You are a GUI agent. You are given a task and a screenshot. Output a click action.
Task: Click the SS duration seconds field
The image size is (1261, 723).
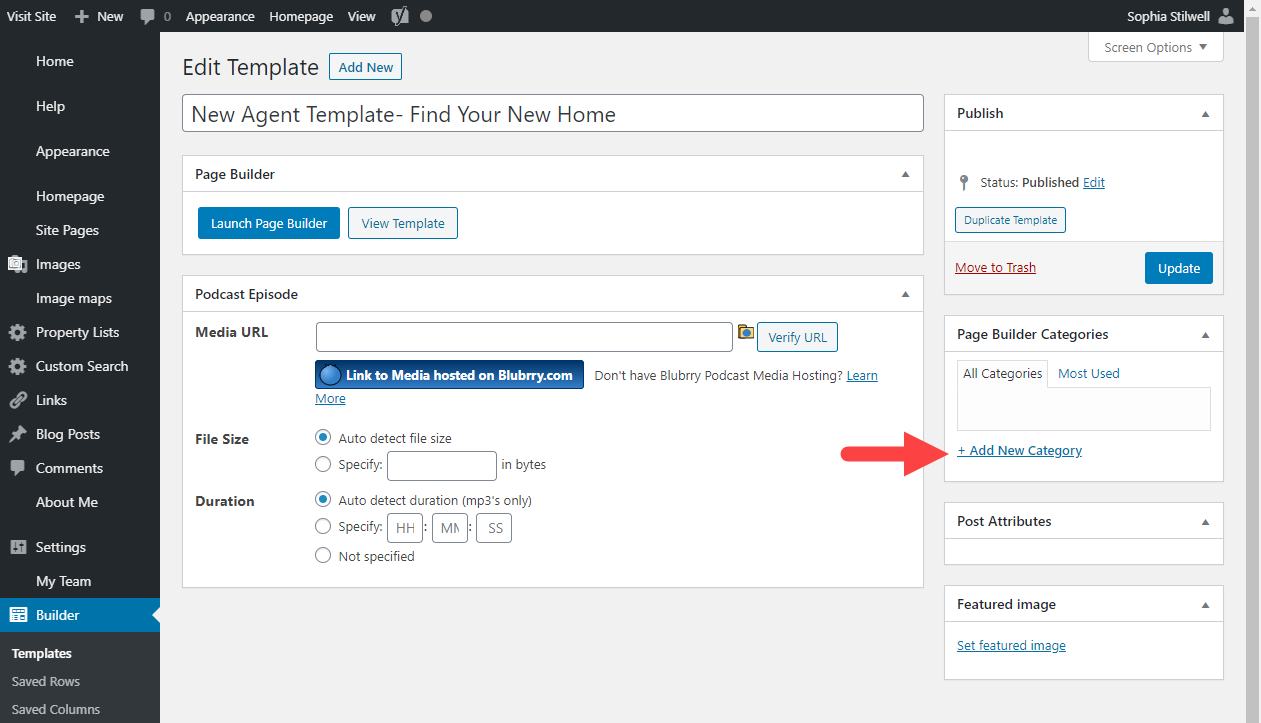click(494, 528)
